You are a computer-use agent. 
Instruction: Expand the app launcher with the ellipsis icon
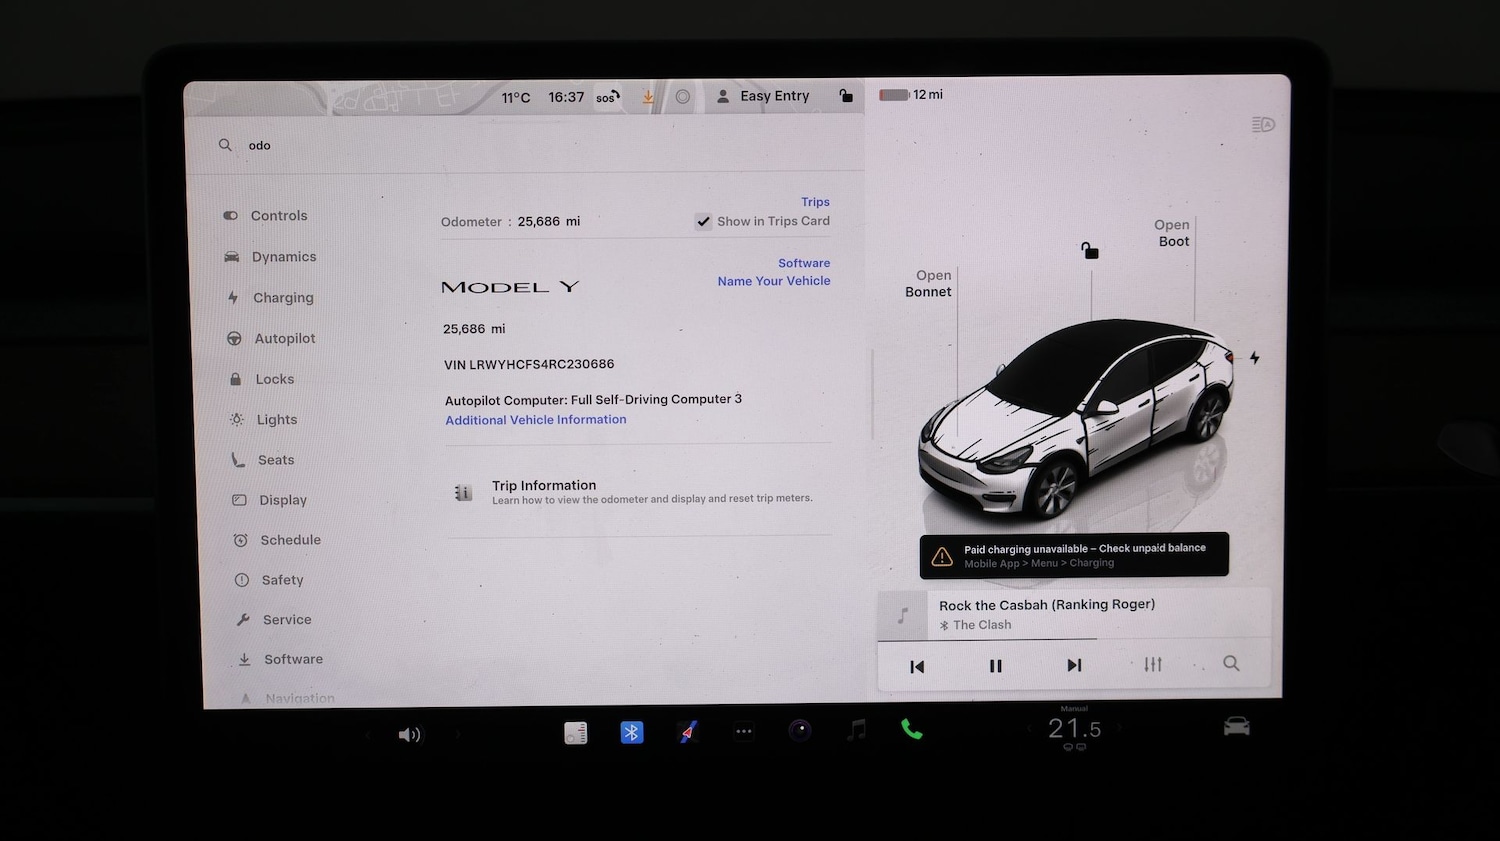pyautogui.click(x=744, y=732)
